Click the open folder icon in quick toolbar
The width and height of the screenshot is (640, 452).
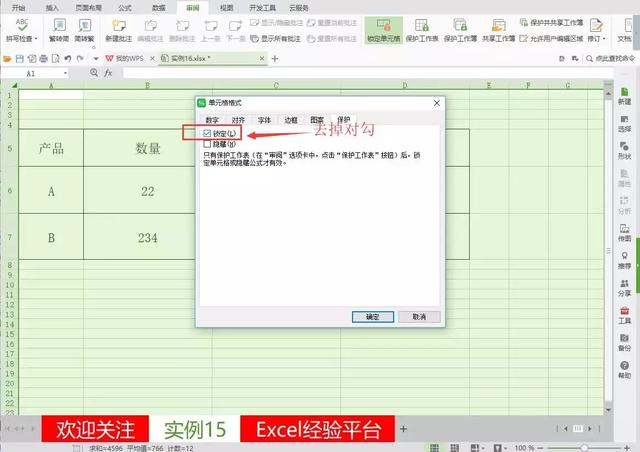coord(7,59)
